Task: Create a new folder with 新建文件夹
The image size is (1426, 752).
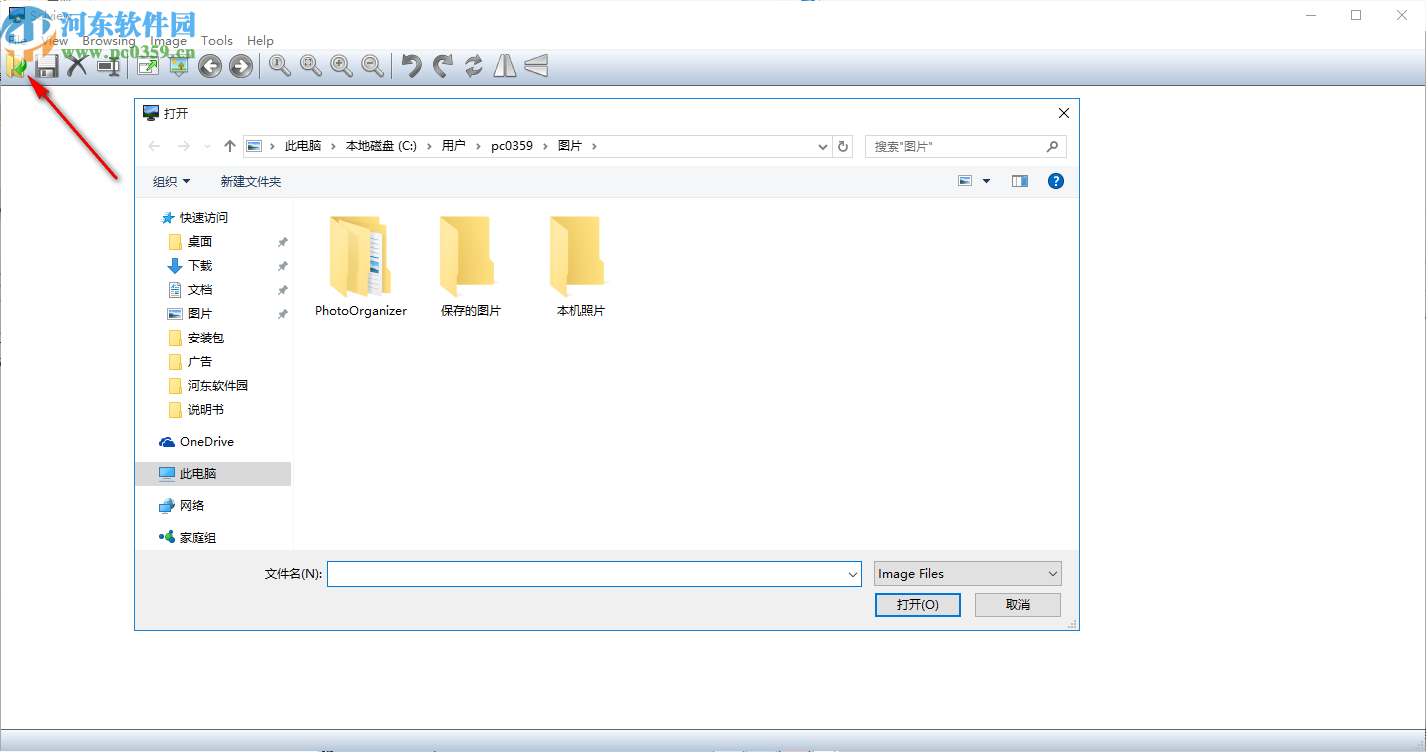Action: pos(250,181)
